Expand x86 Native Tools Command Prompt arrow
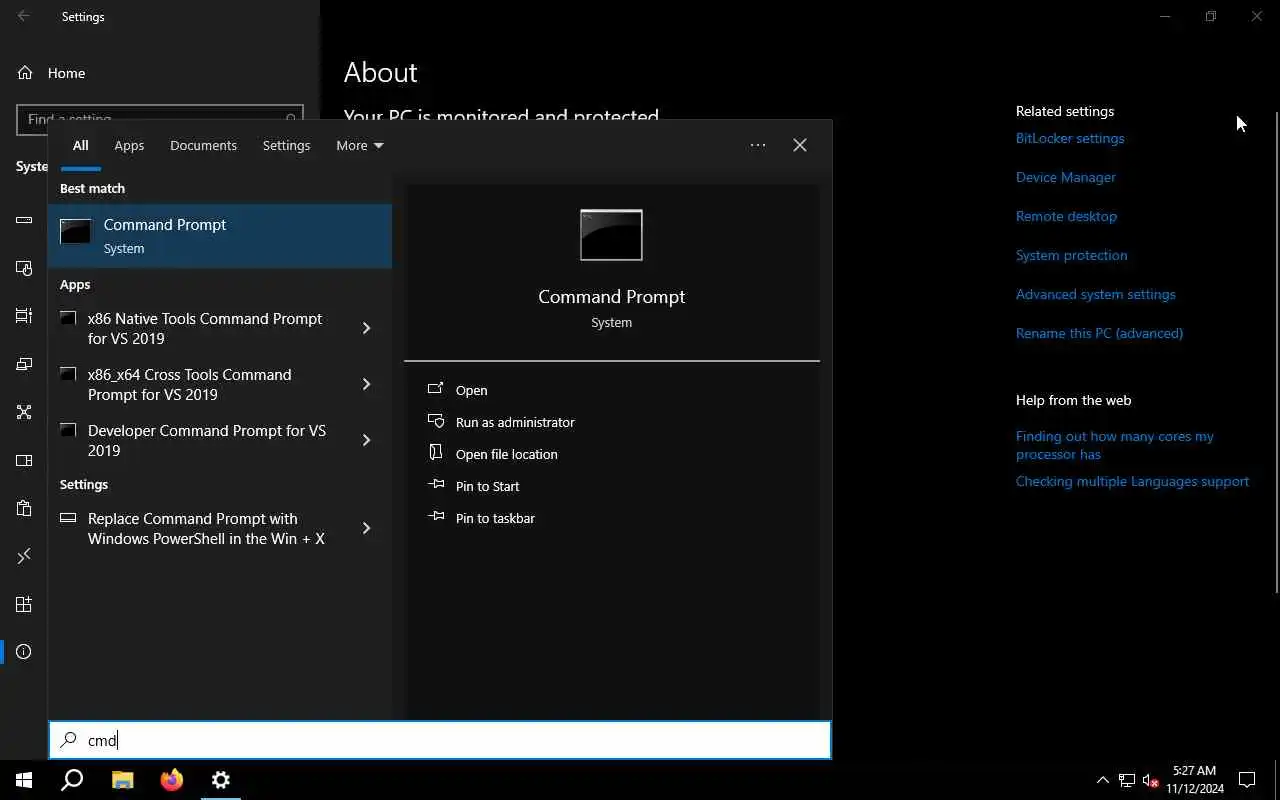 tap(366, 328)
